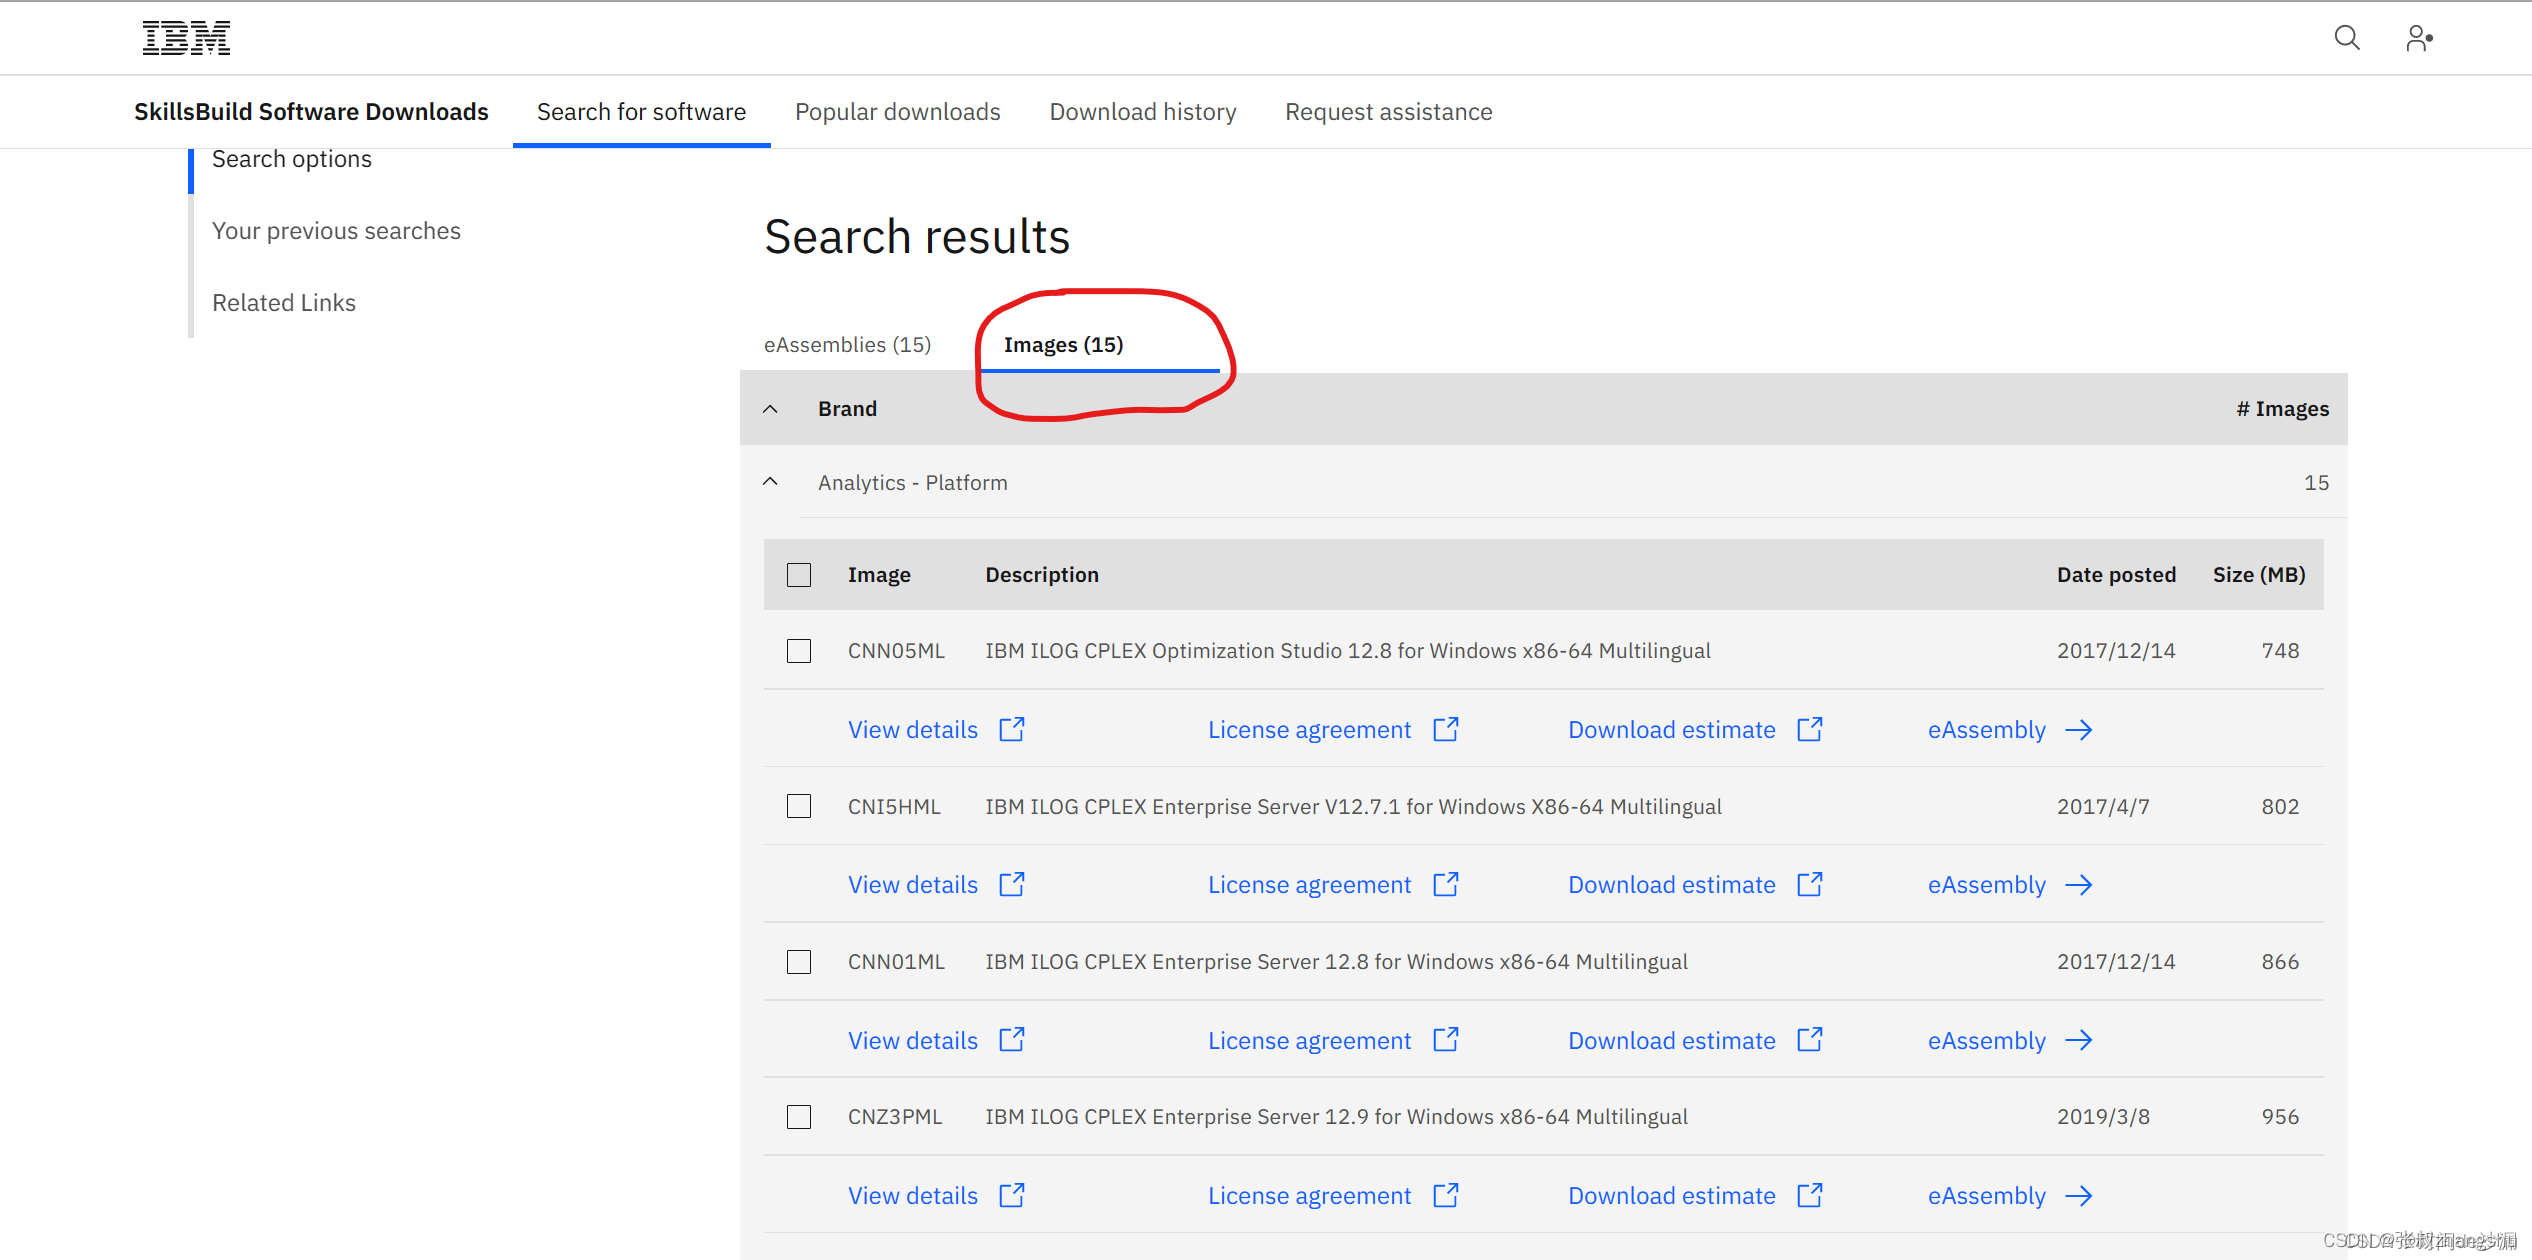Screen dimensions: 2532x1260
Task: Click external-link icon beside CNI5HML License agreement
Action: (1446, 884)
